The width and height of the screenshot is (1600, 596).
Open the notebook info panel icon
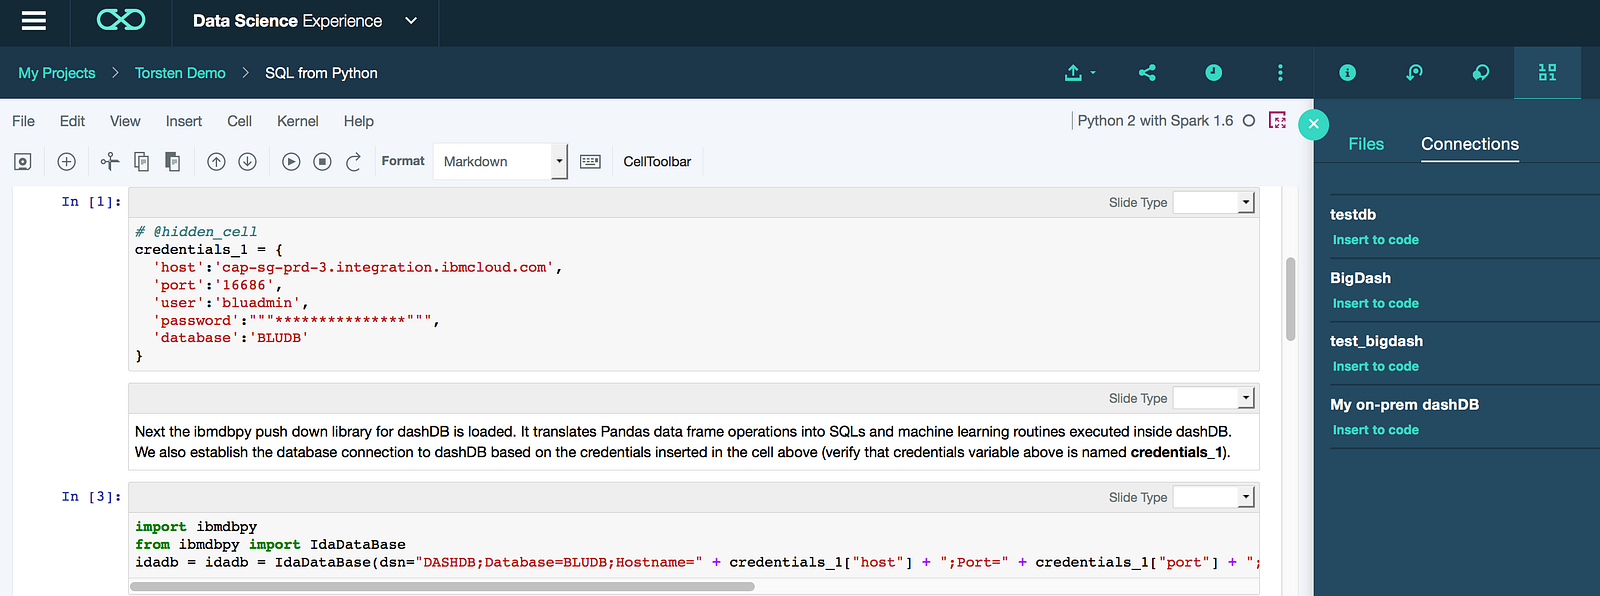[1347, 73]
